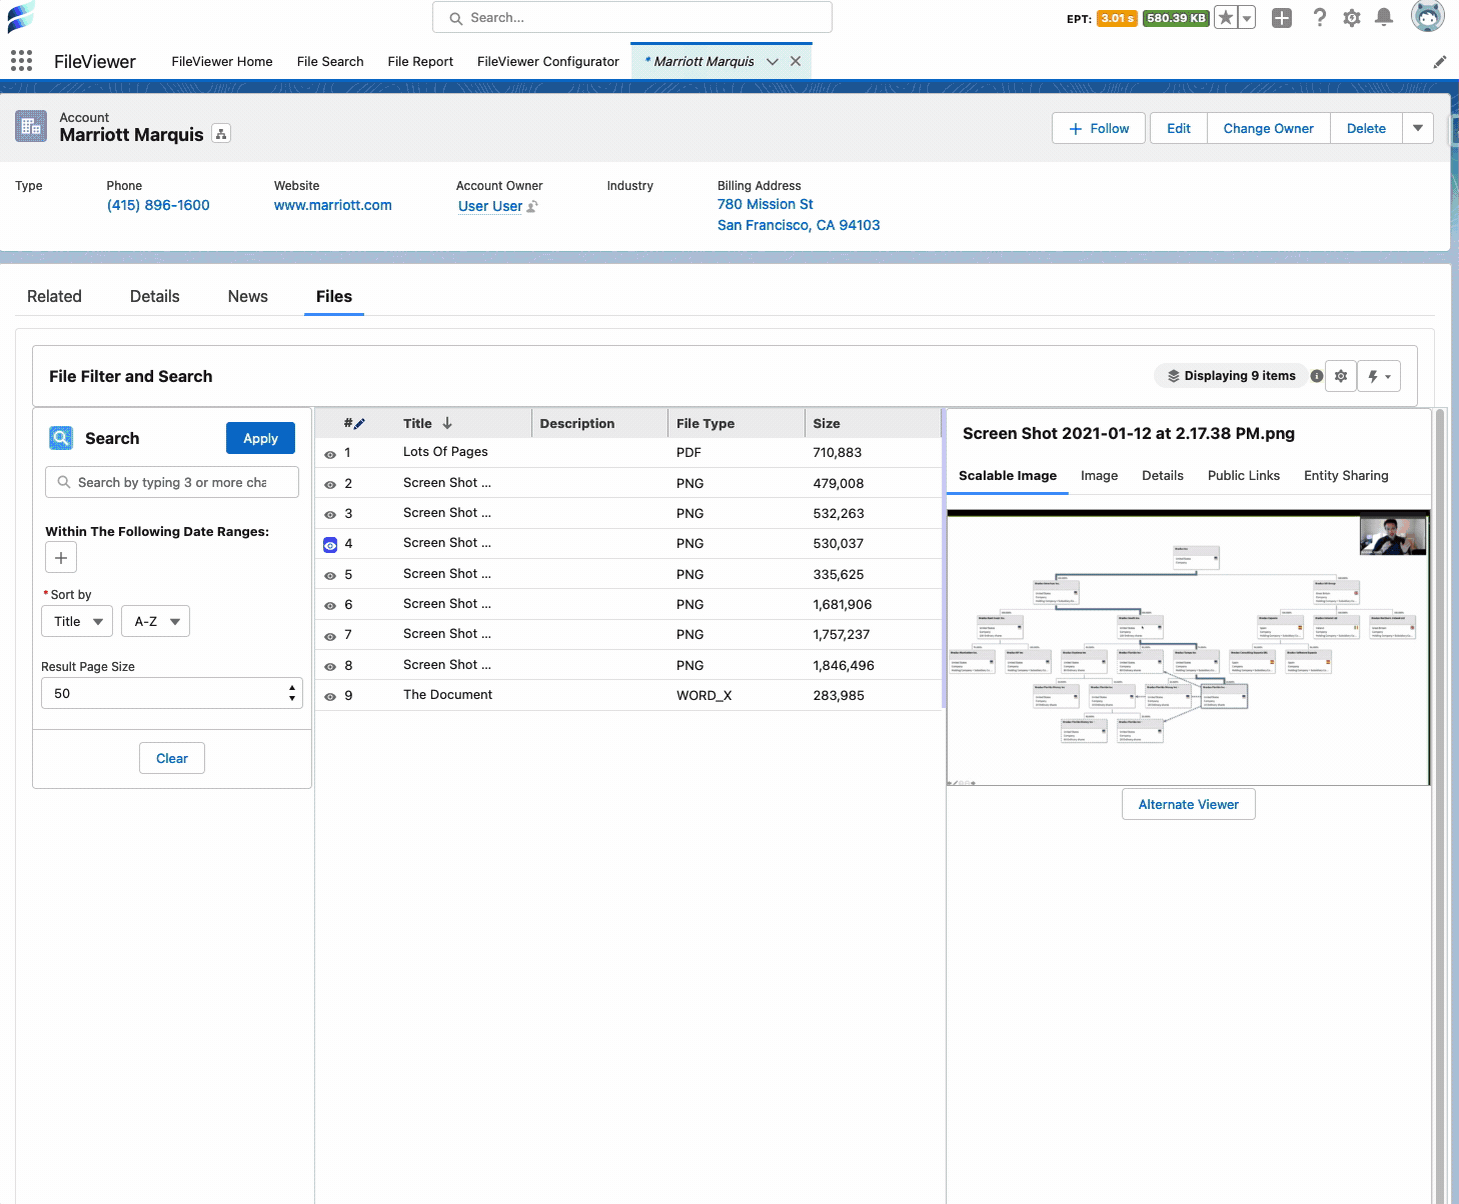1459x1204 pixels.
Task: Switch to the News tab
Action: coord(248,296)
